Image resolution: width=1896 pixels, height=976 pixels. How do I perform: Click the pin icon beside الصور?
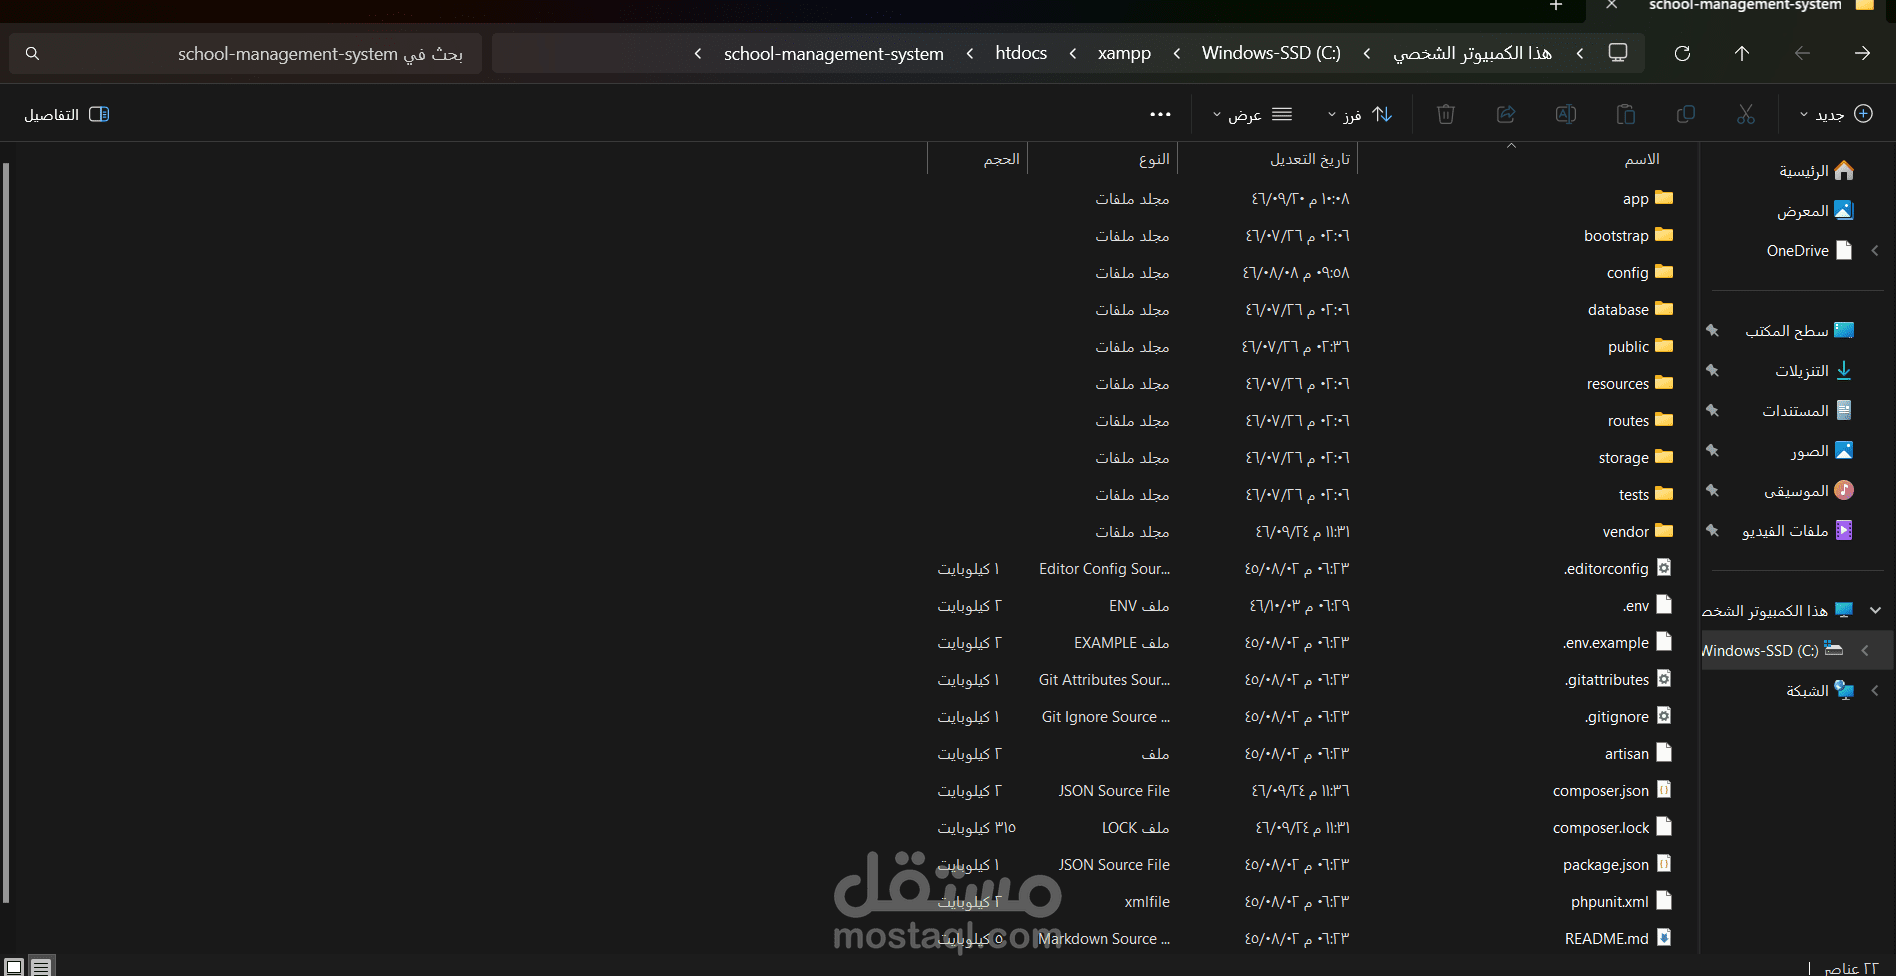pyautogui.click(x=1712, y=450)
